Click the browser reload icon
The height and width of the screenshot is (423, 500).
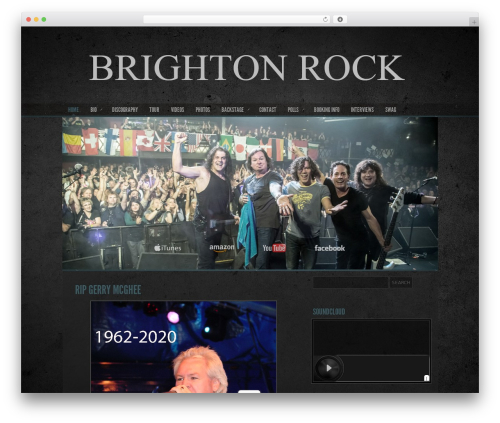pyautogui.click(x=325, y=19)
